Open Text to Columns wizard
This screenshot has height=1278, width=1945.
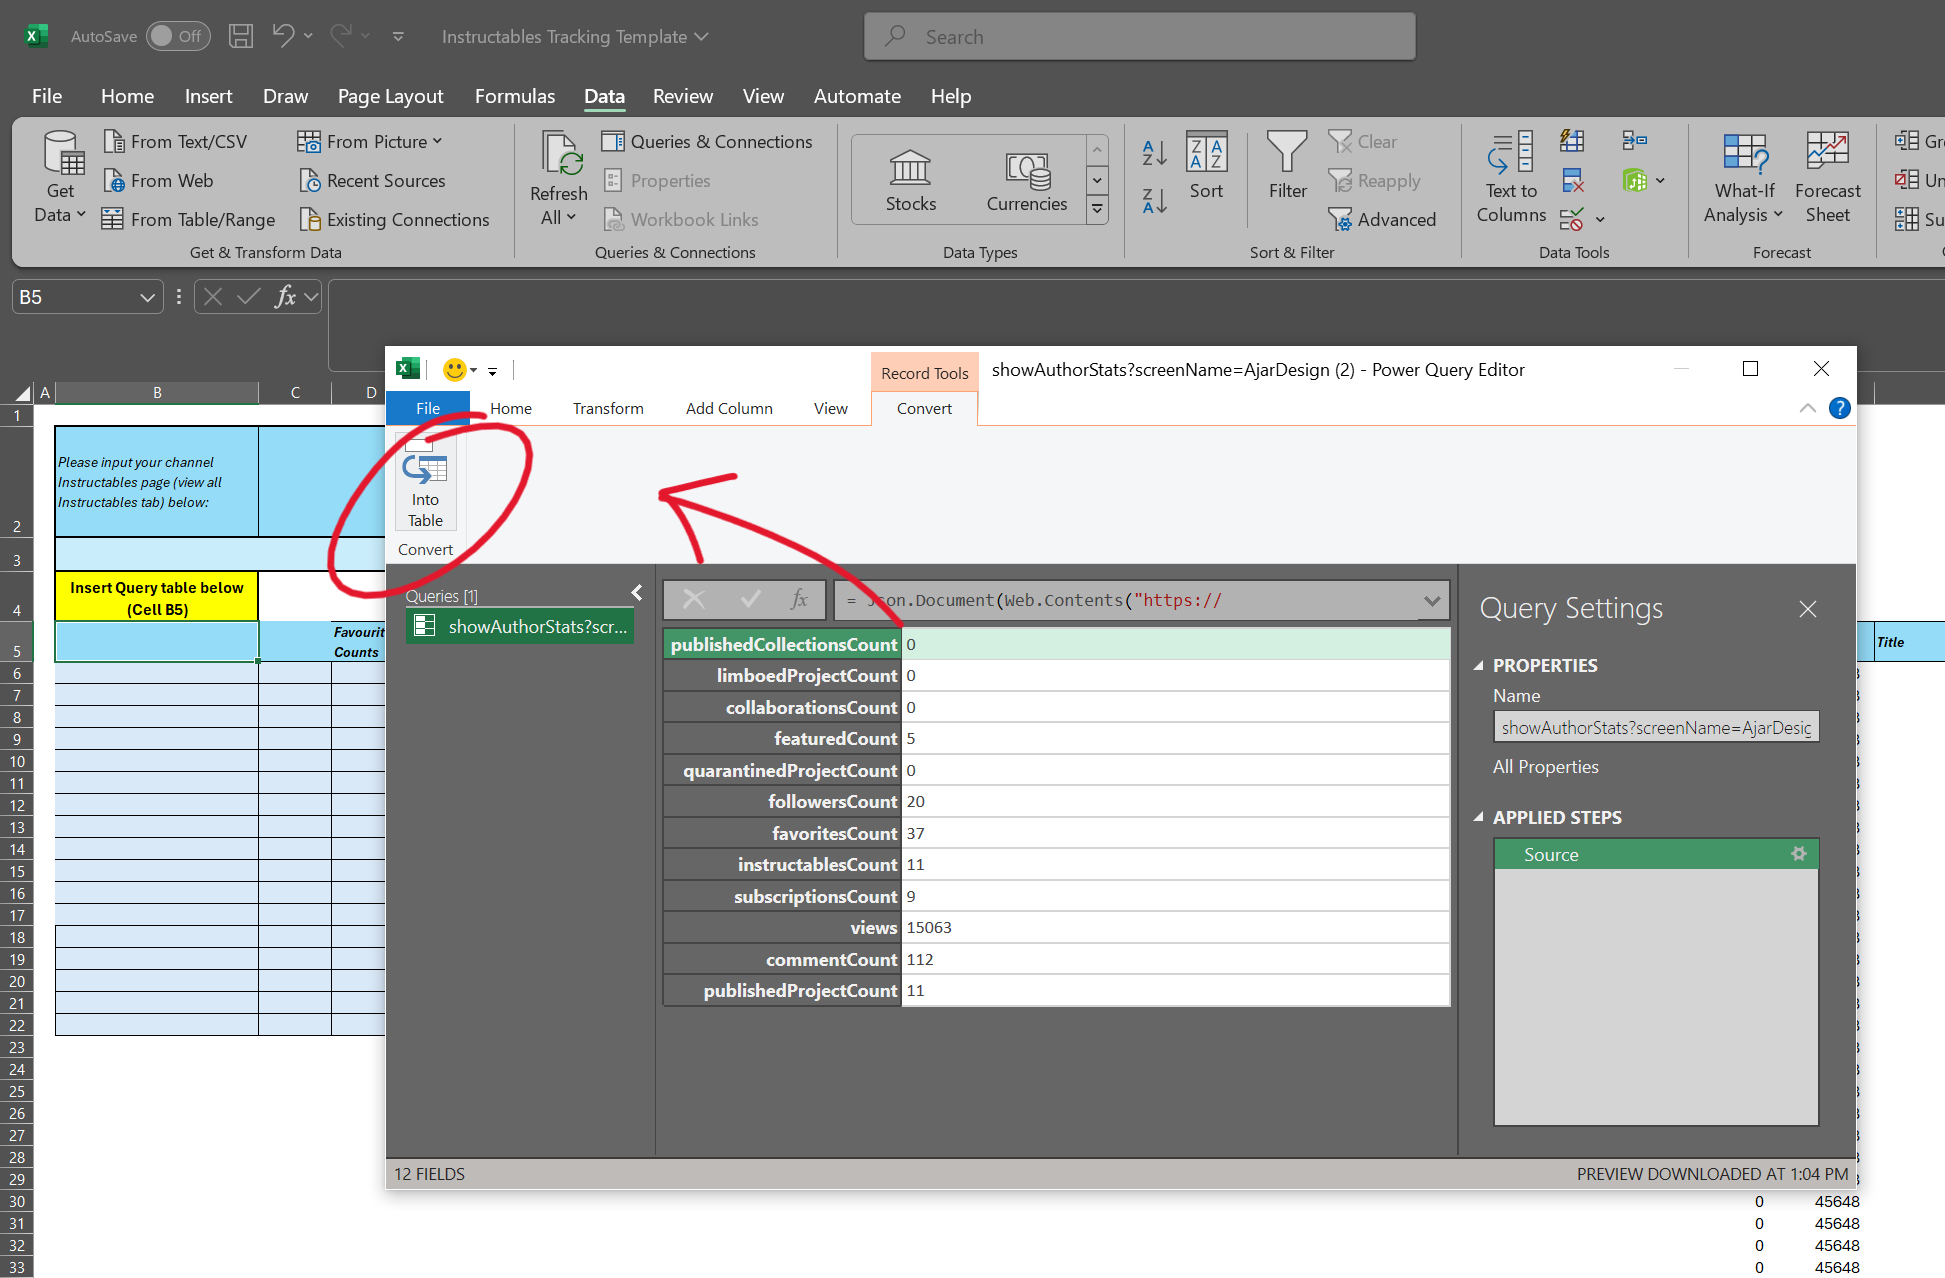point(1511,179)
